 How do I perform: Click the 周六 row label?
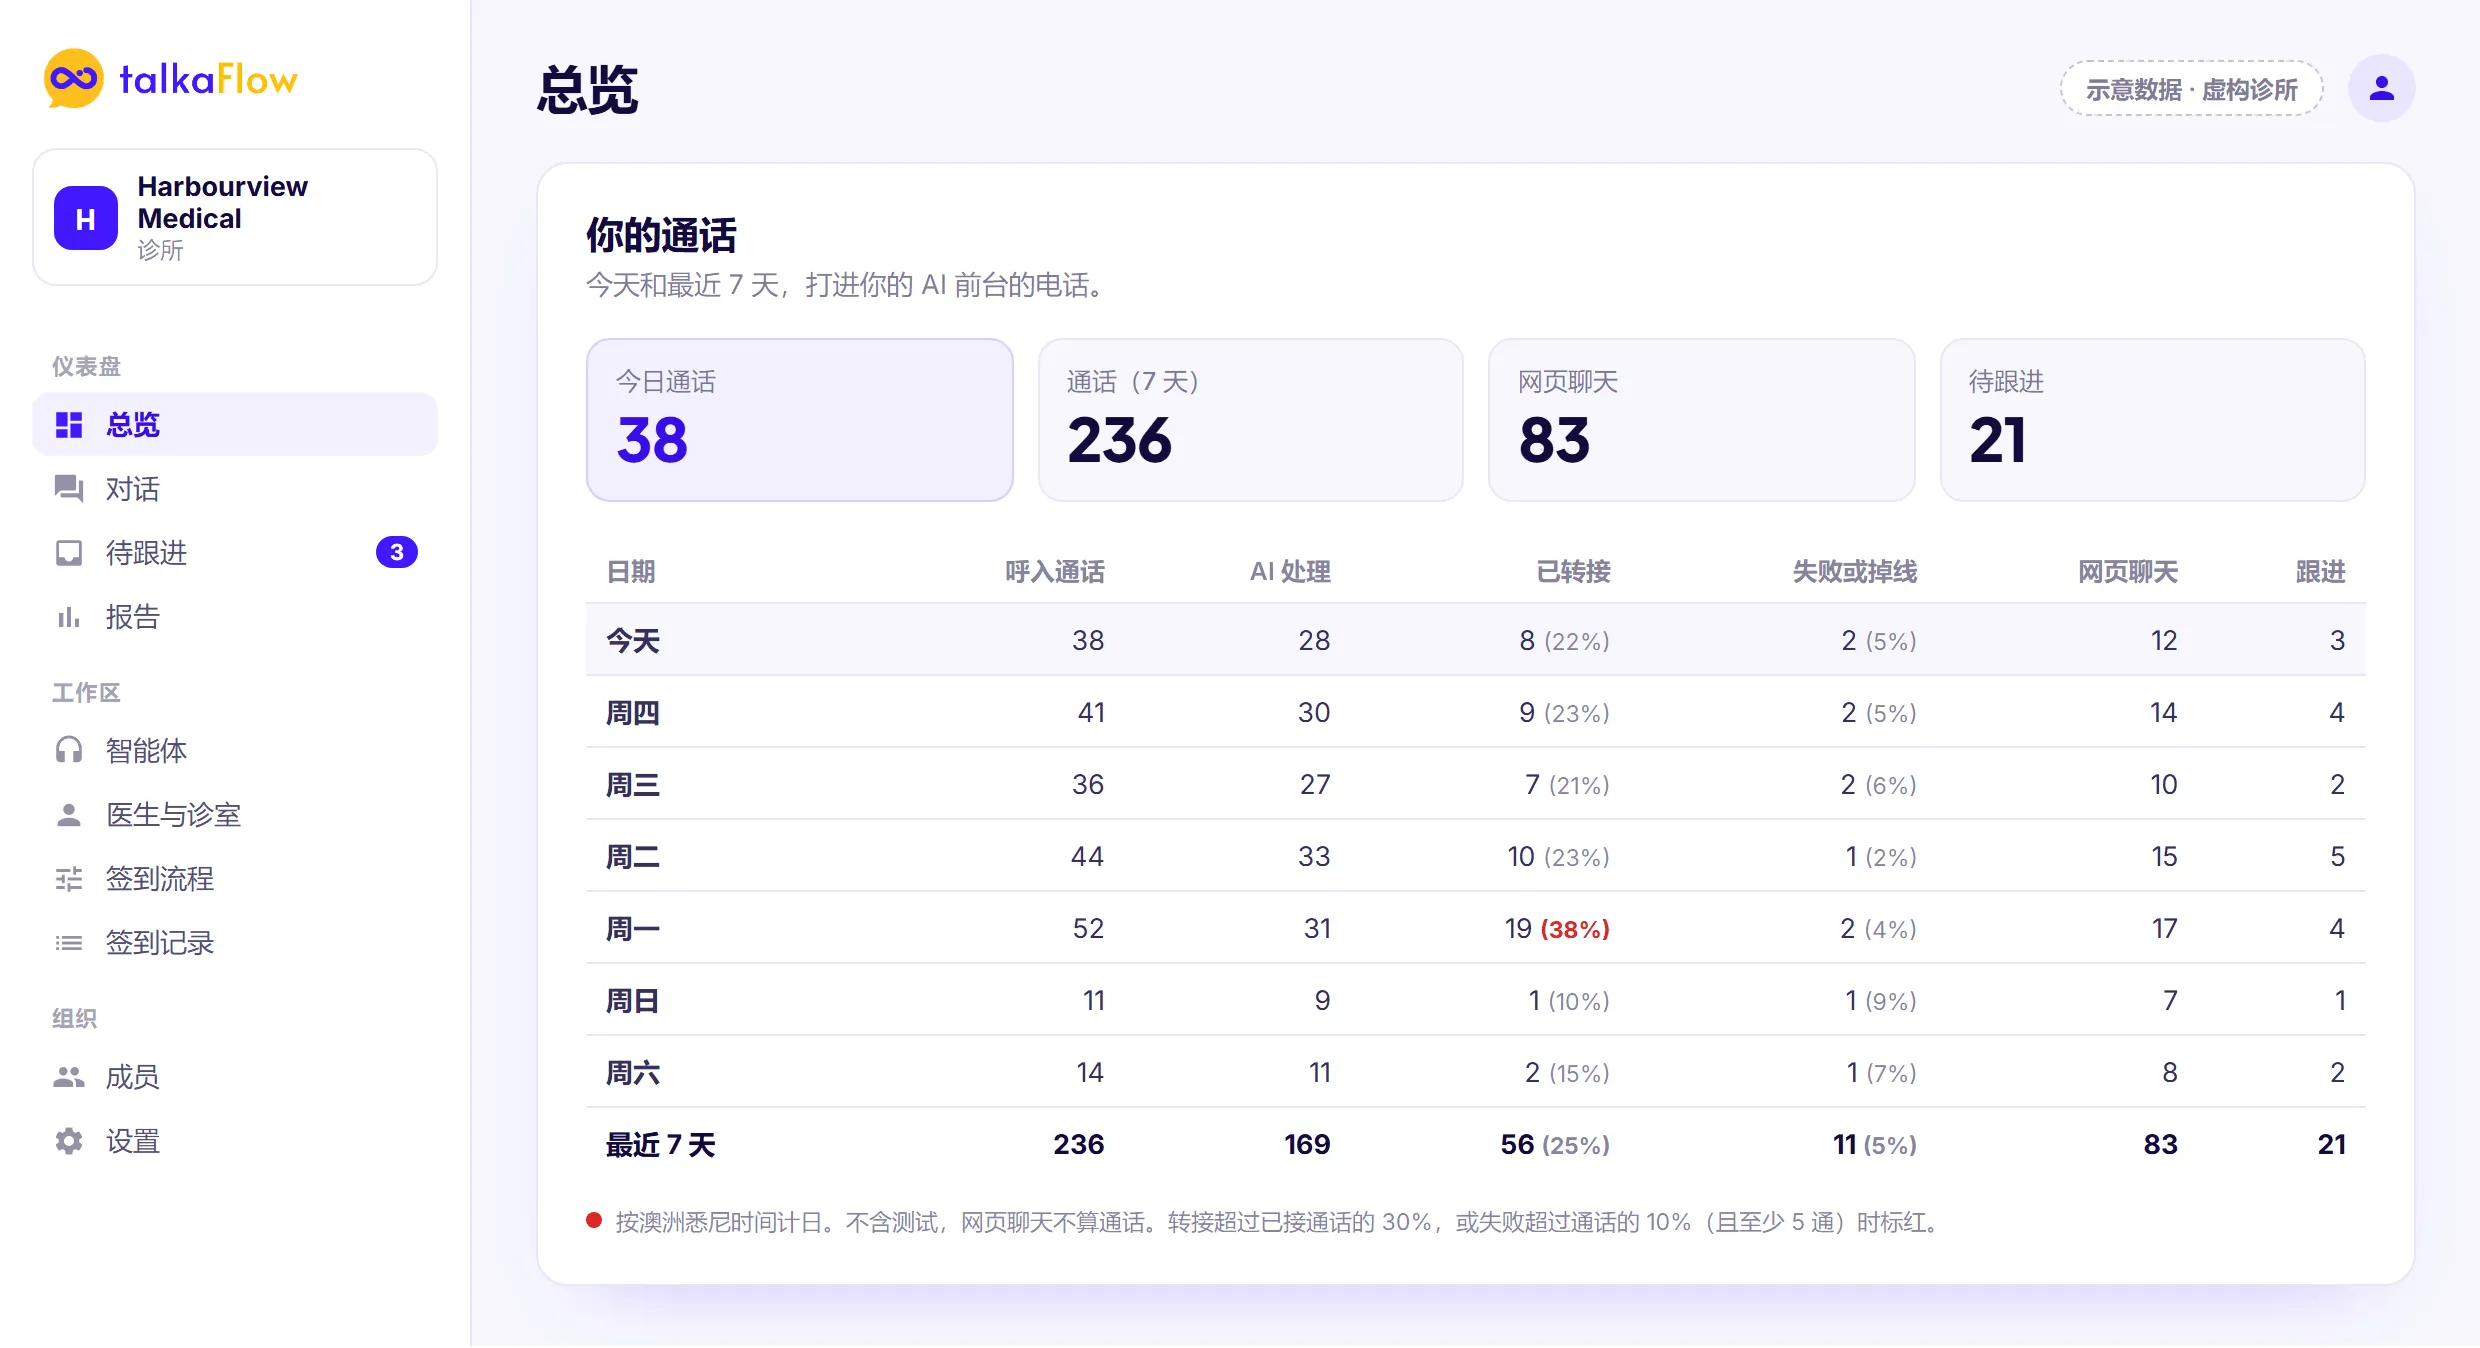pyautogui.click(x=633, y=1072)
